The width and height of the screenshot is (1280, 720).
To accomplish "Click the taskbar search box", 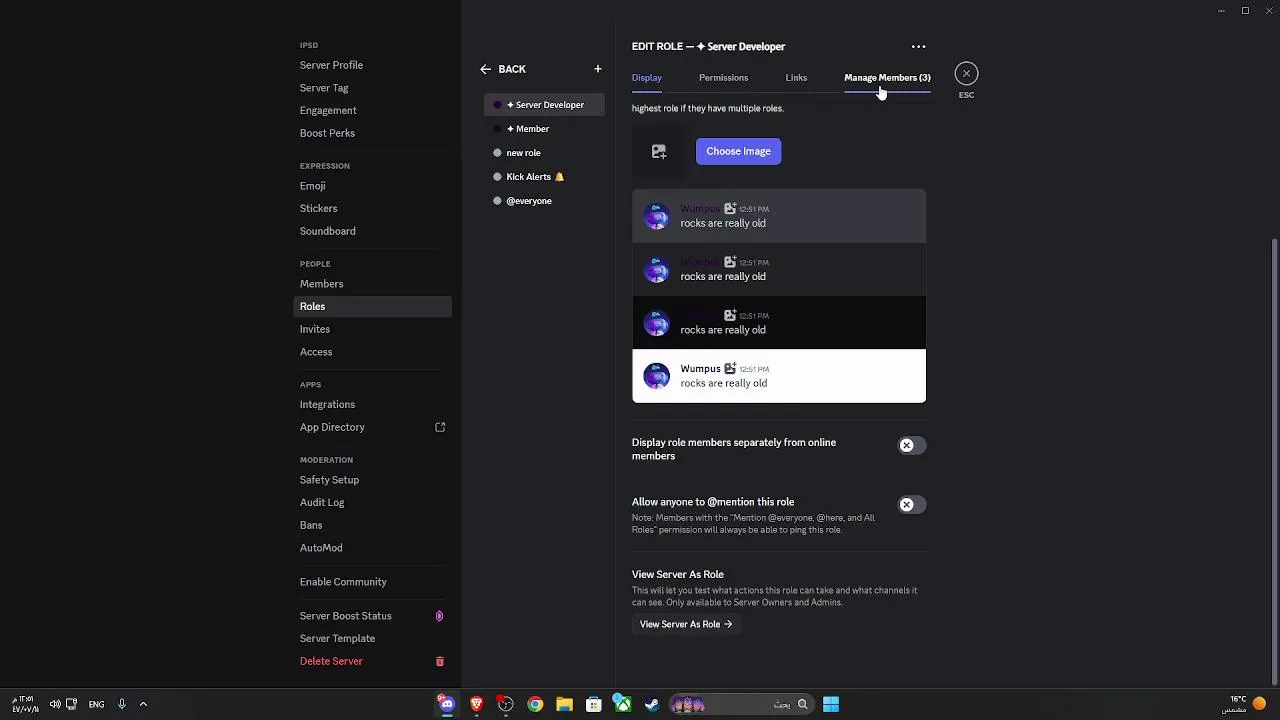I will pos(741,704).
